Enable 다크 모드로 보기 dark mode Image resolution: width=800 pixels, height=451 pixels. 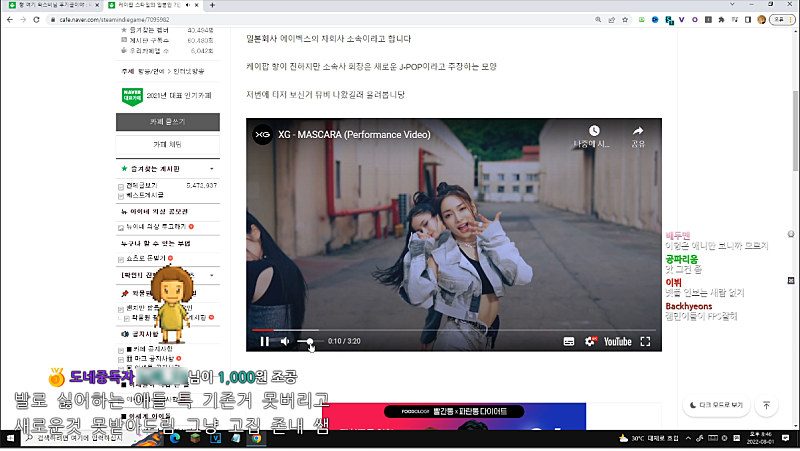click(x=716, y=405)
